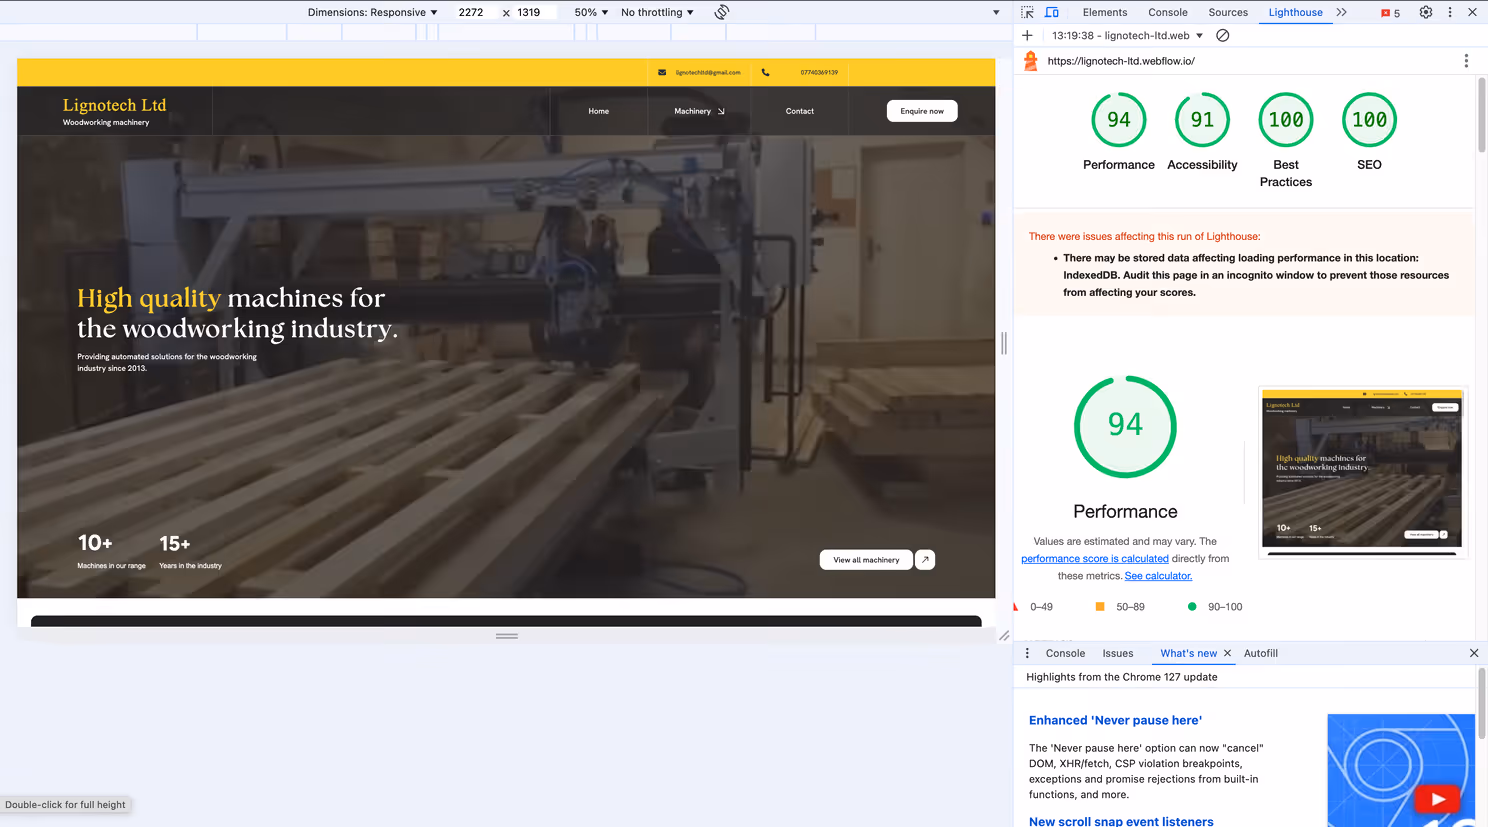Click the phone icon in the yellow bar
This screenshot has height=827, width=1488.
(765, 72)
